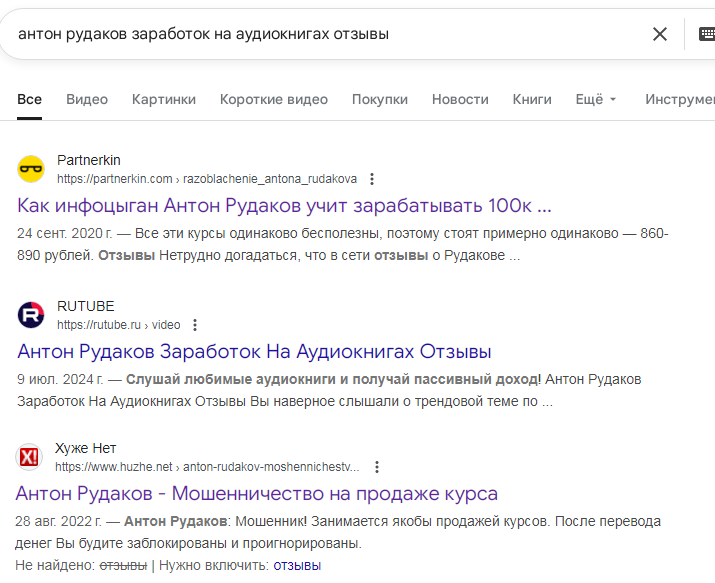The height and width of the screenshot is (583, 715).
Task: Open the on-screen keyboard input tool
Action: point(706,34)
